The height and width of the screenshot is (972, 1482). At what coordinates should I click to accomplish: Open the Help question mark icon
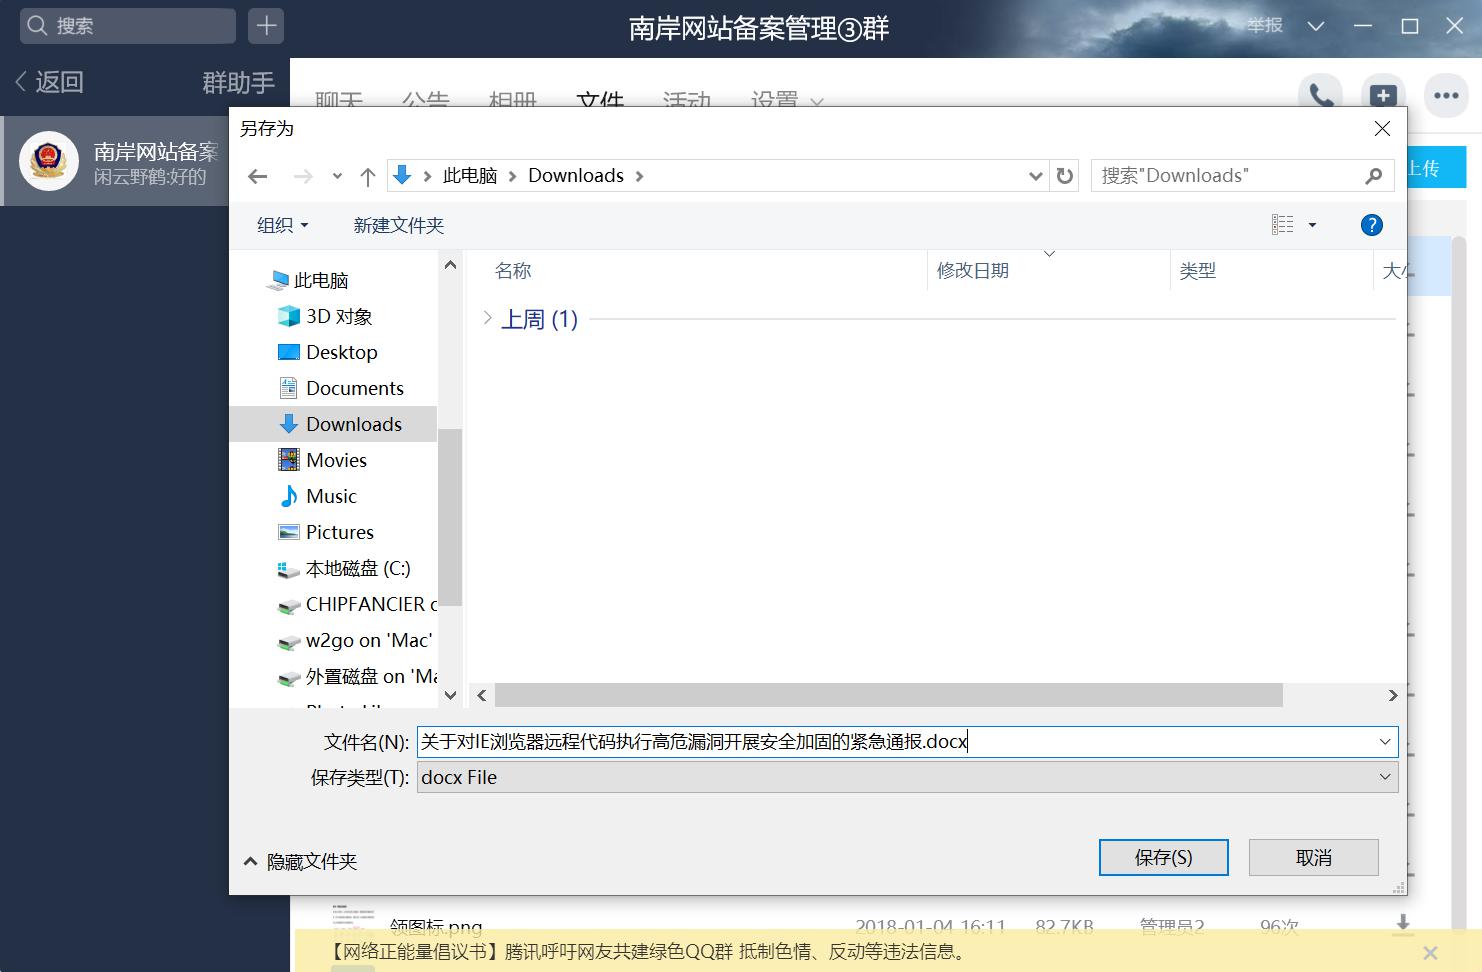(1371, 224)
